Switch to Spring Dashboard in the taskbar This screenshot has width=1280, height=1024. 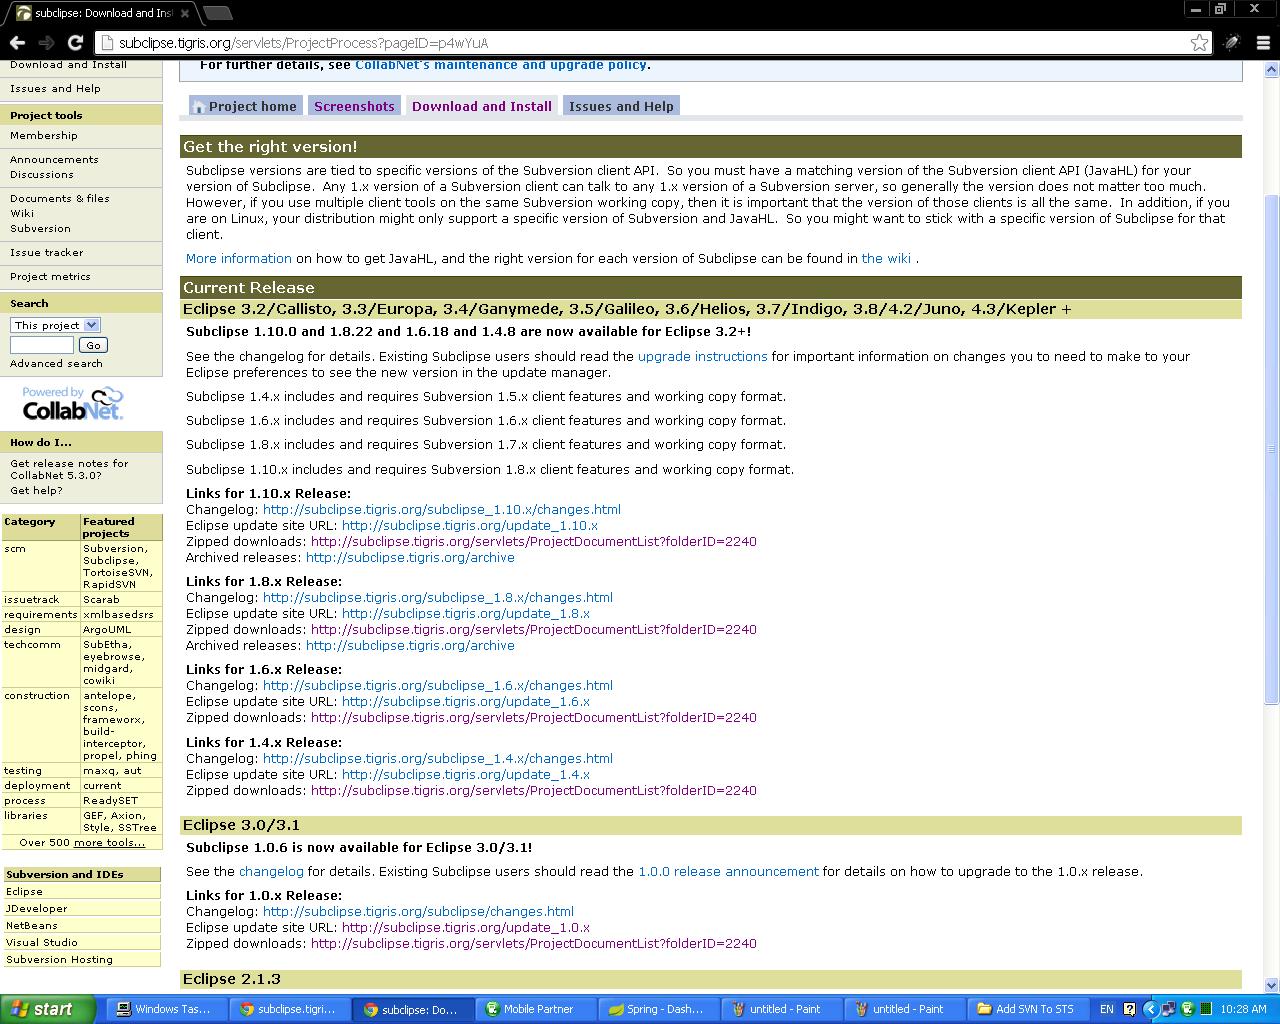(x=661, y=1009)
